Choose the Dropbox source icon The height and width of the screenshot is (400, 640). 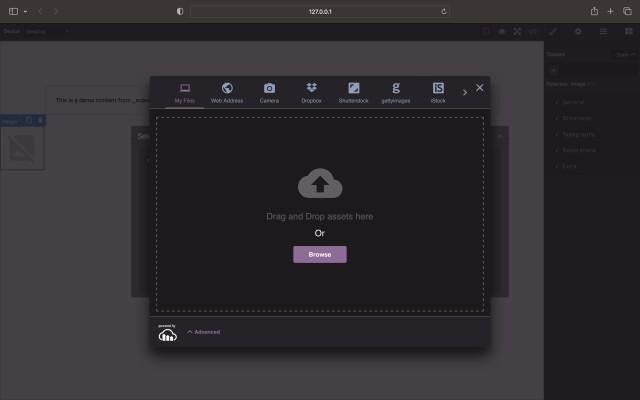click(312, 93)
